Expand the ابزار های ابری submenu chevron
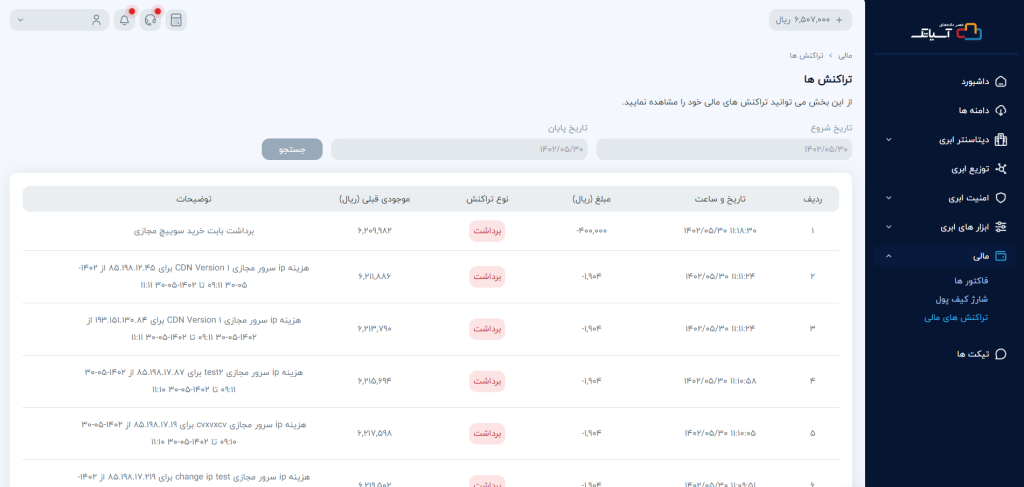The image size is (1024, 487). [889, 227]
